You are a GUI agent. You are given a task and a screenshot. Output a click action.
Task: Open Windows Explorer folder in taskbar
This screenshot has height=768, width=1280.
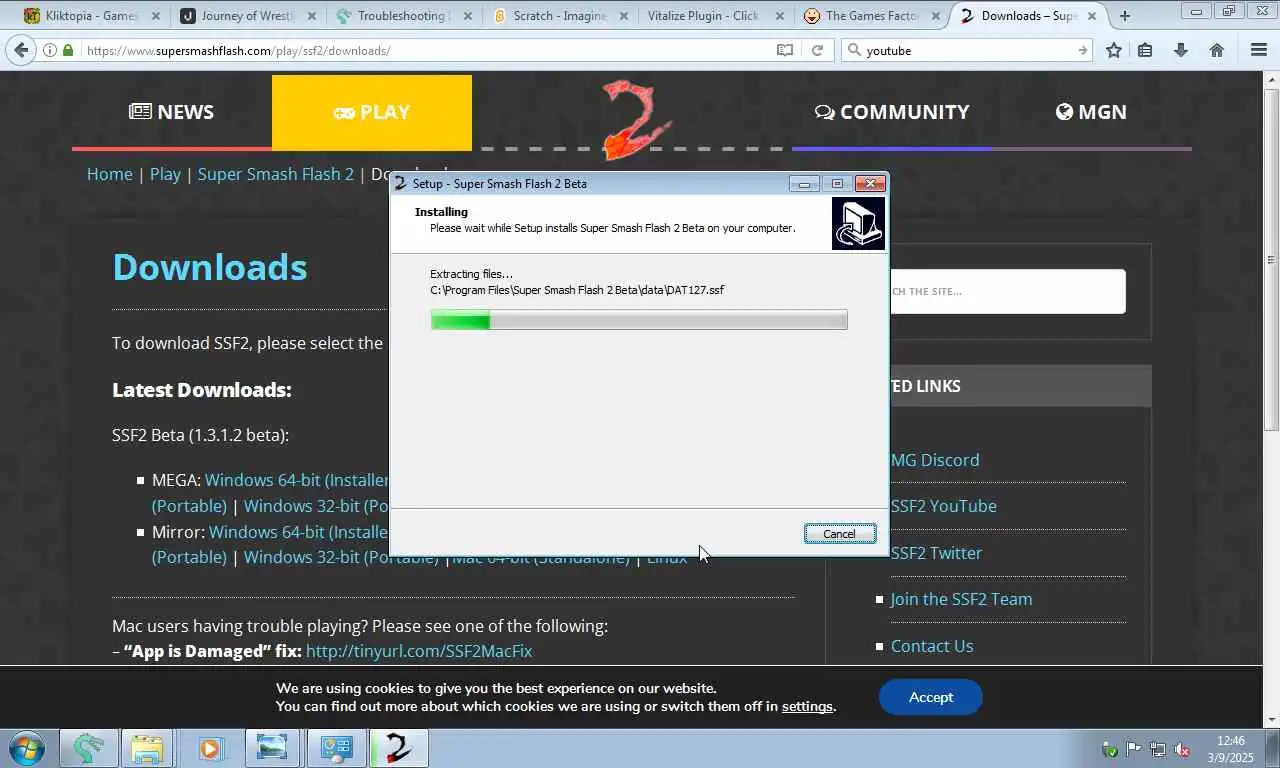point(147,748)
